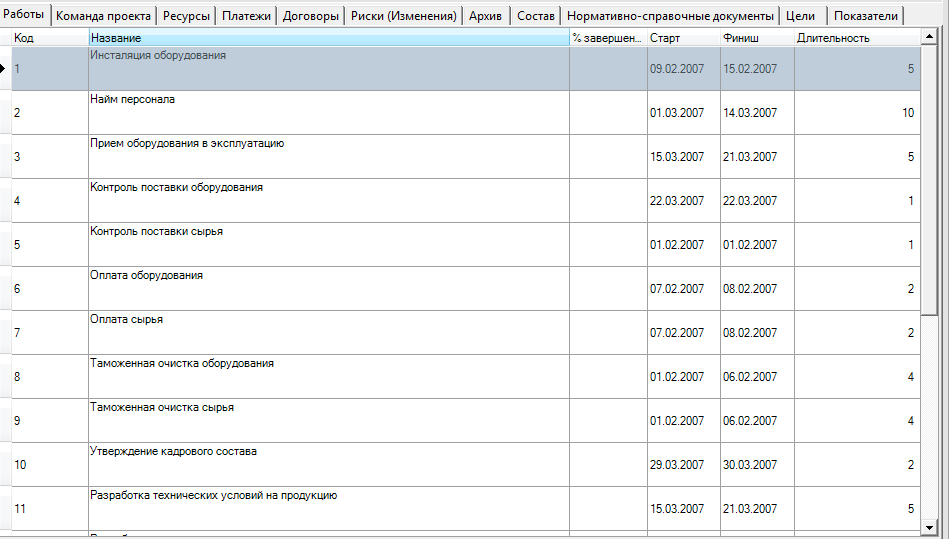Sort by the Название column header

tap(328, 38)
